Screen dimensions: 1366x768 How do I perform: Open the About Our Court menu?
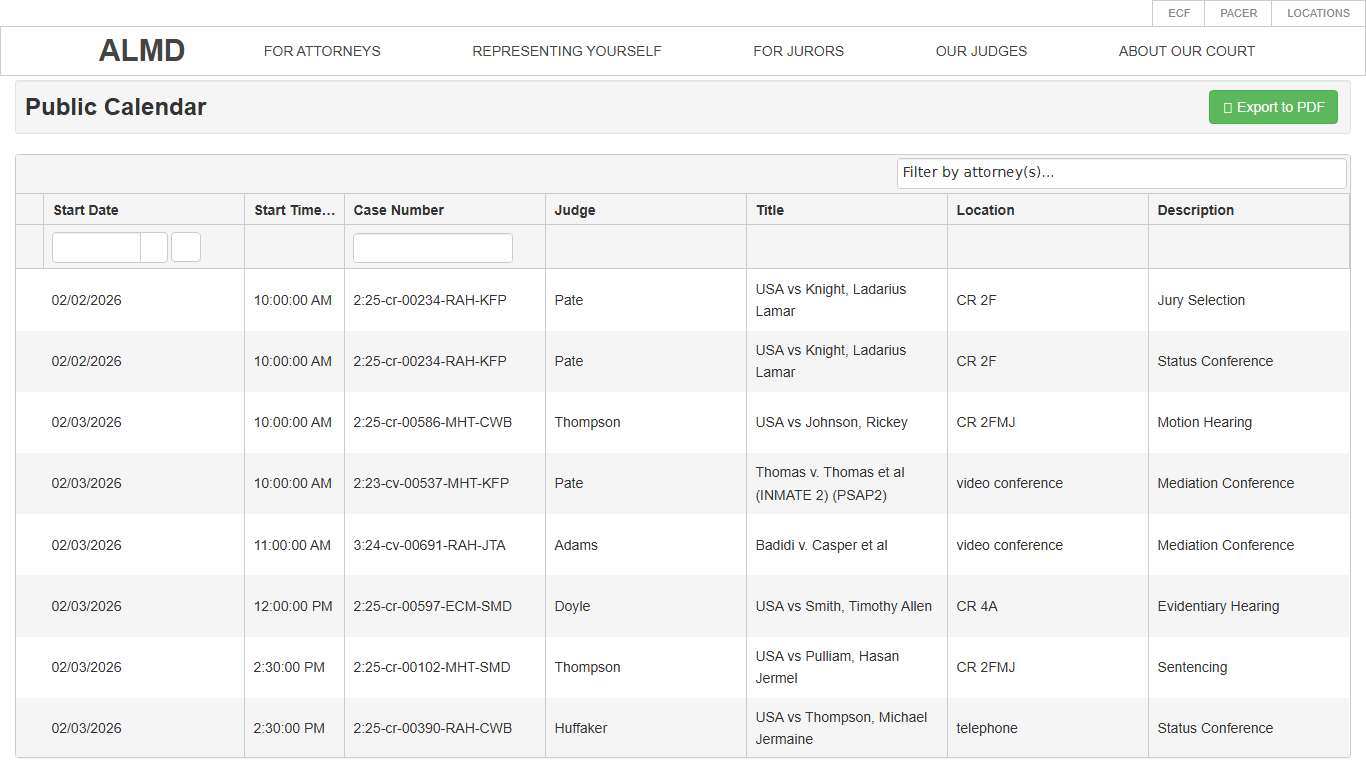(1186, 51)
